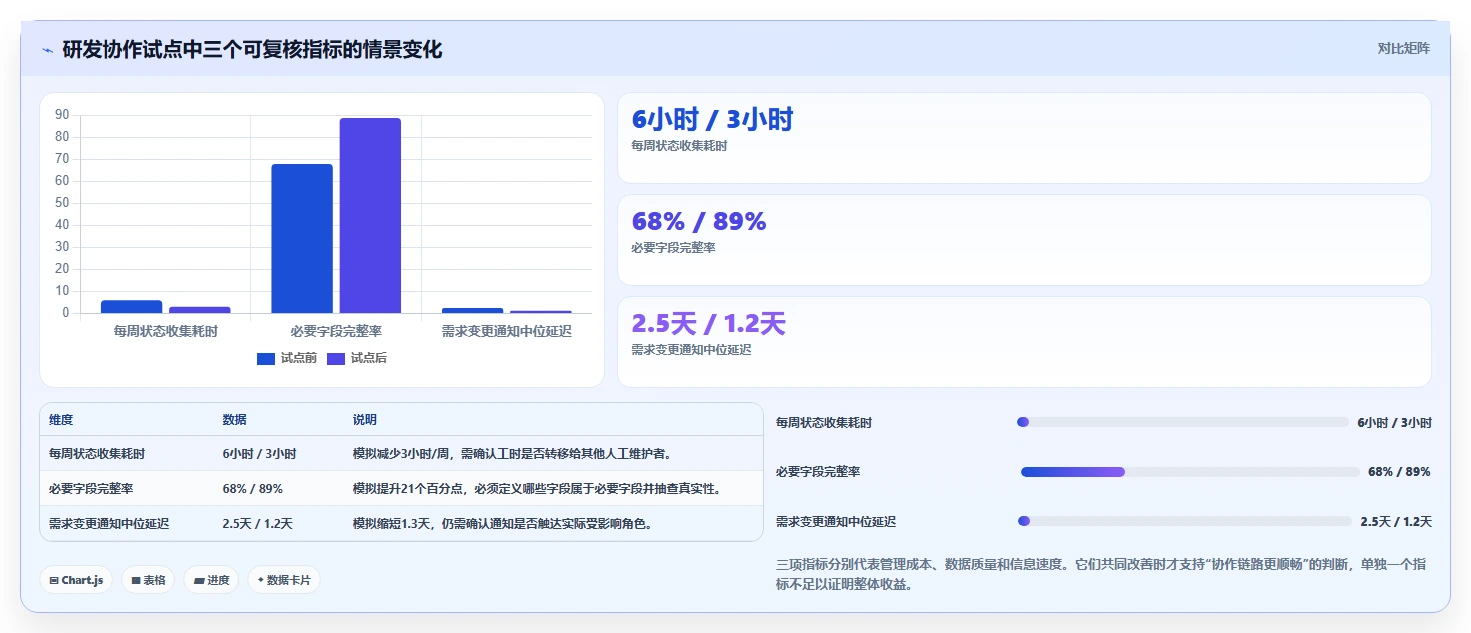Viewport: 1471px width, 633px height.
Task: Click the note starting 模拟提升21个百分点
Action: pyautogui.click(x=537, y=489)
